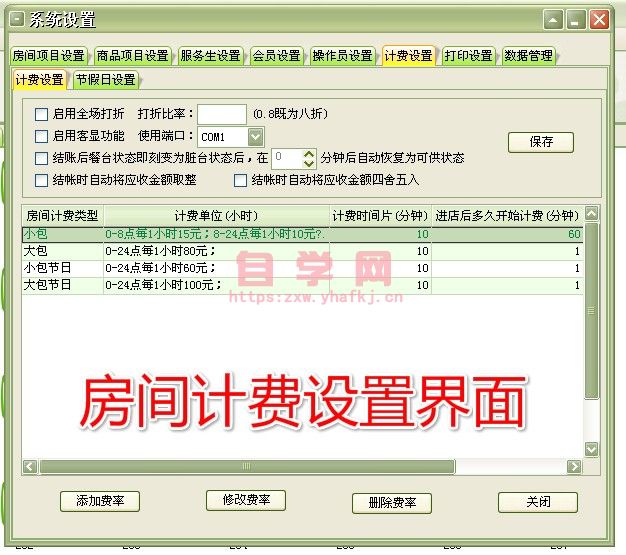Enable the 启用全场打折 checkbox
The width and height of the screenshot is (626, 555).
click(41, 114)
